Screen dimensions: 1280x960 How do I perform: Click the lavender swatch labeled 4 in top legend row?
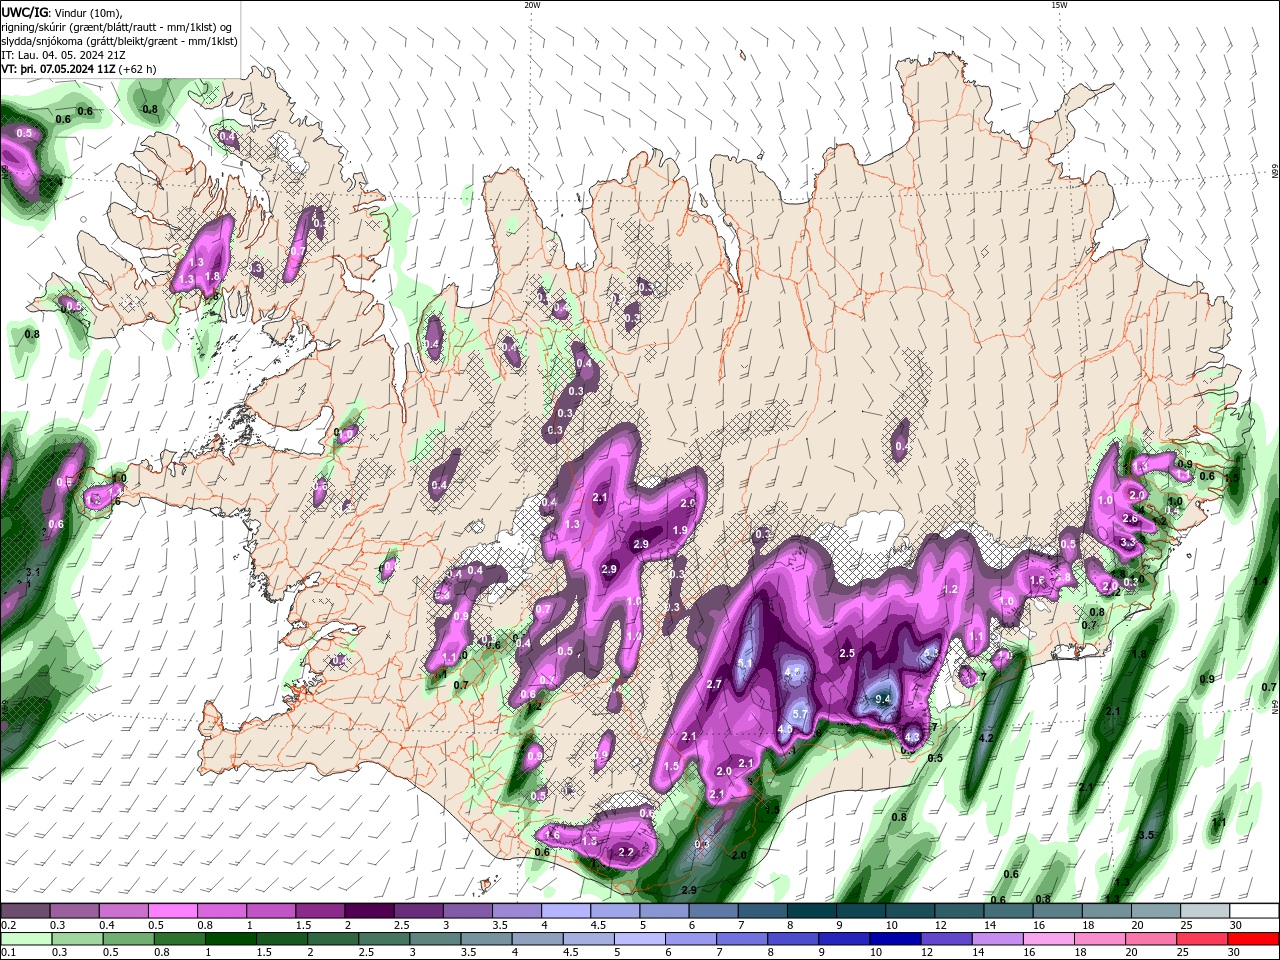[565, 911]
